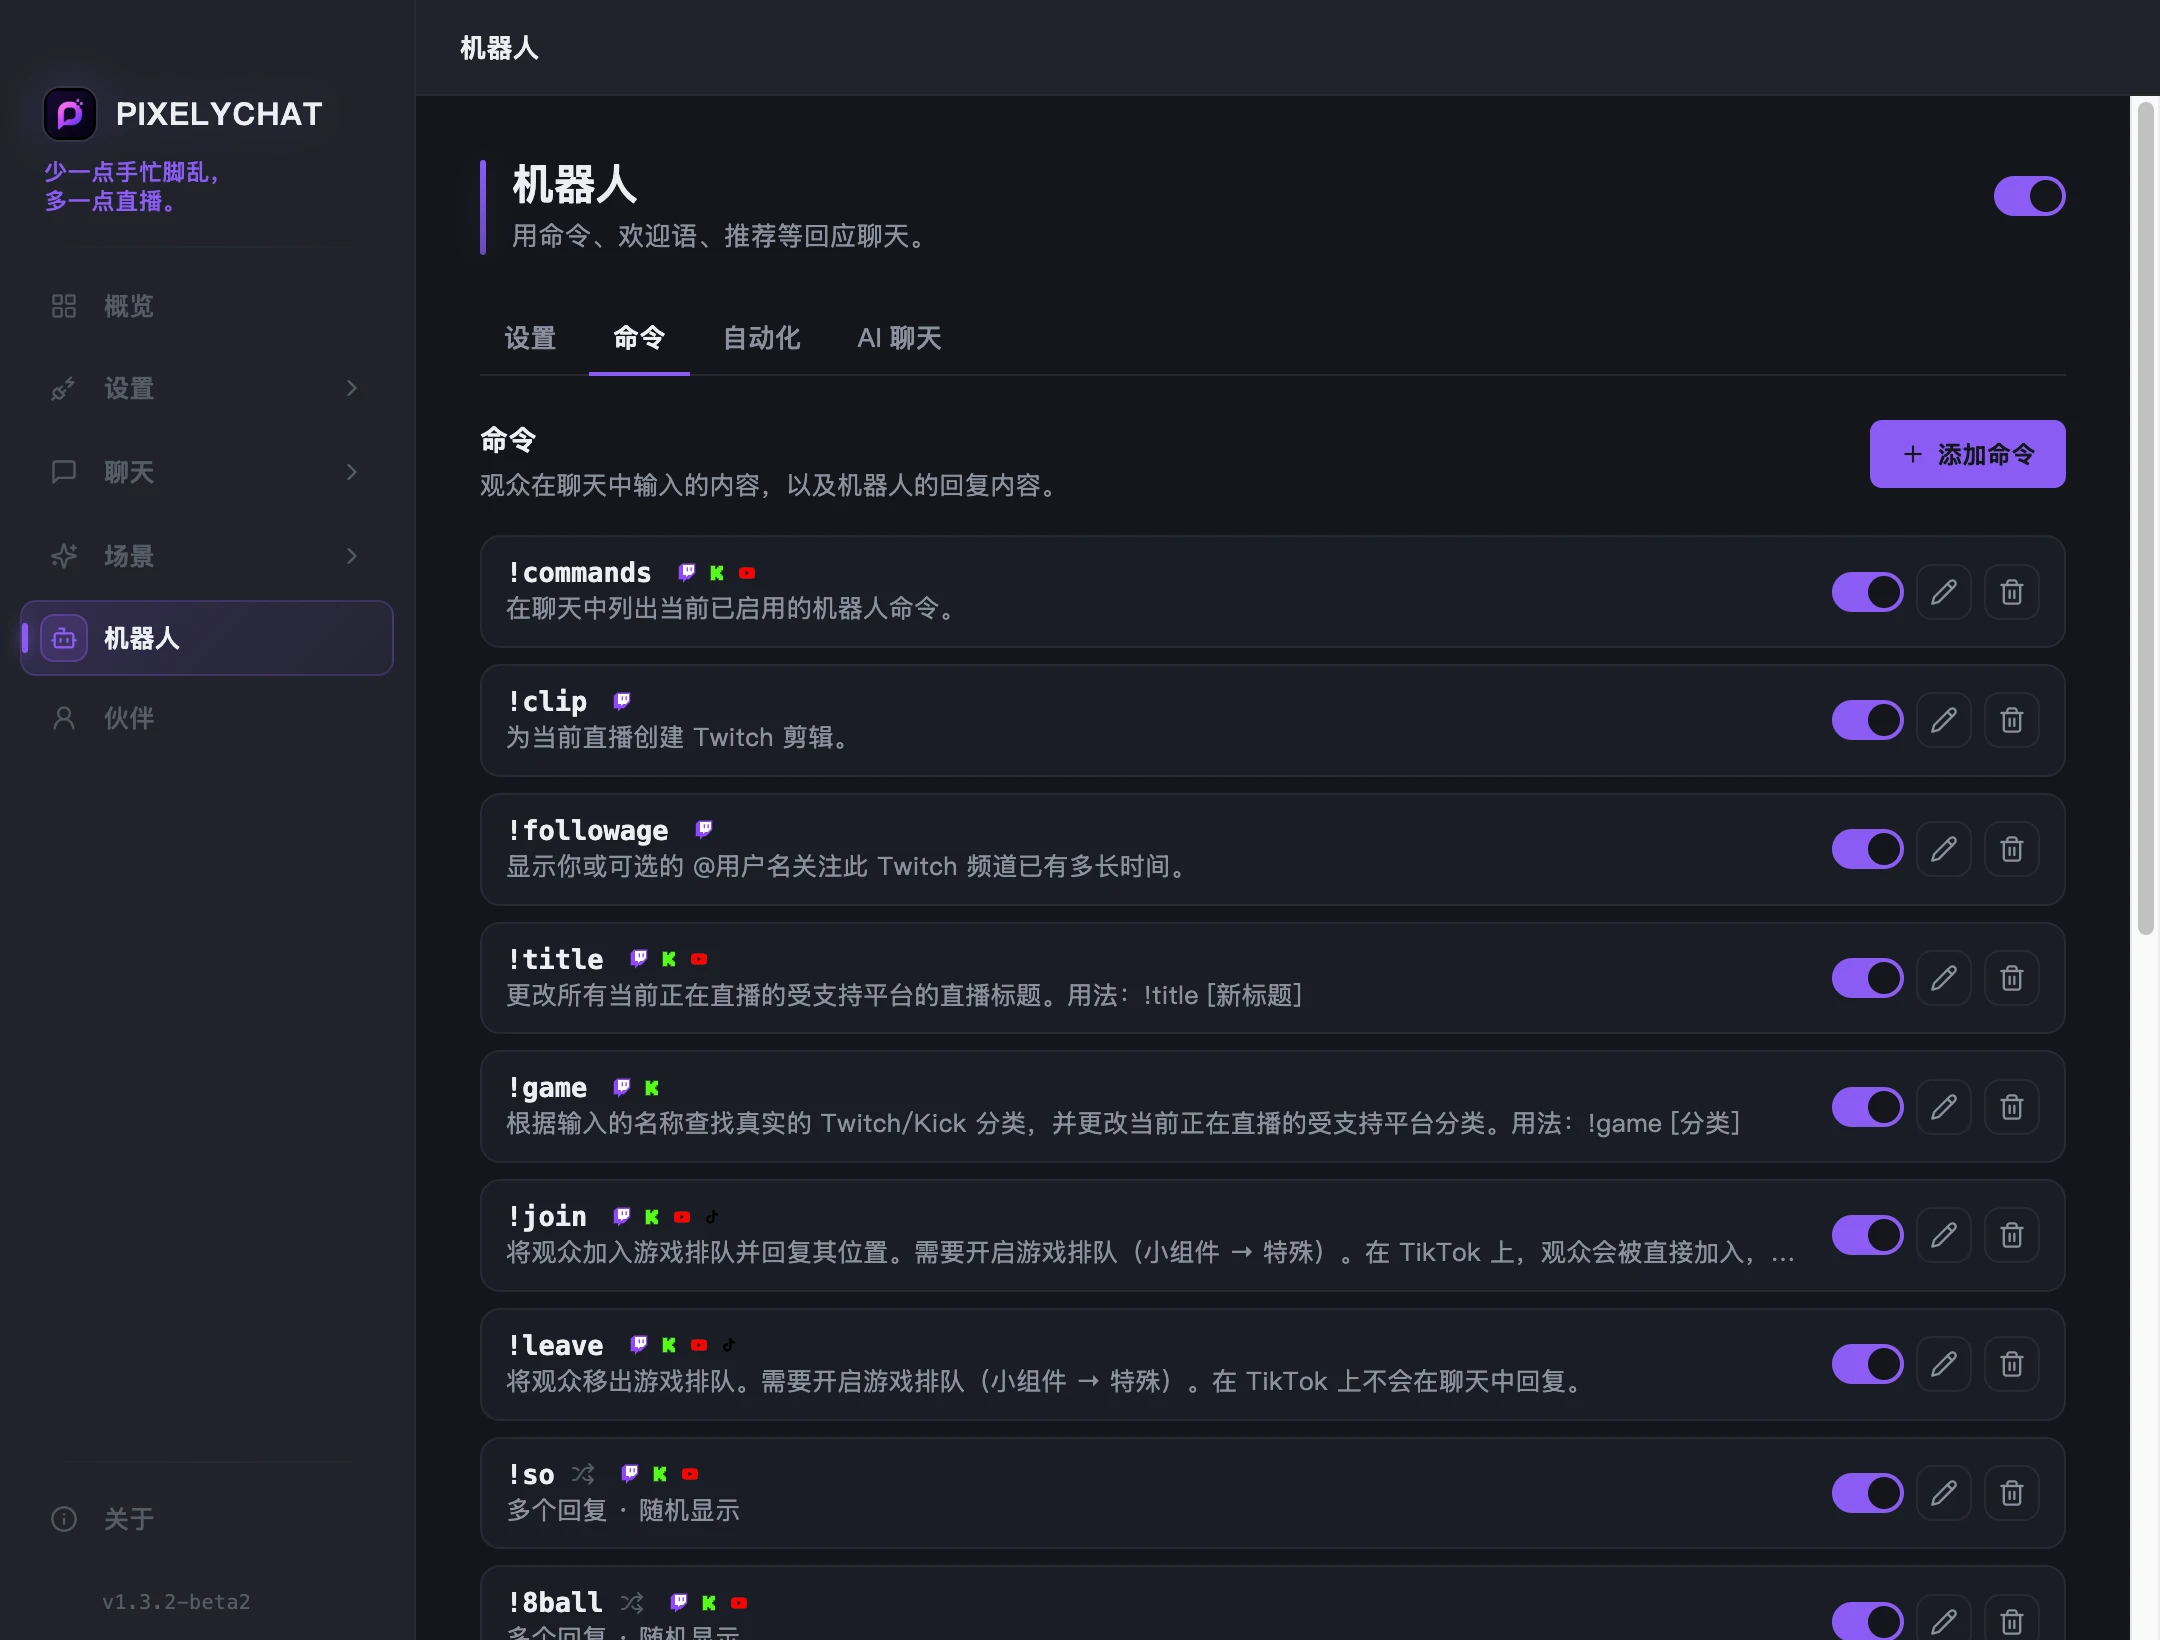
Task: Click the !leave command name
Action: [555, 1346]
